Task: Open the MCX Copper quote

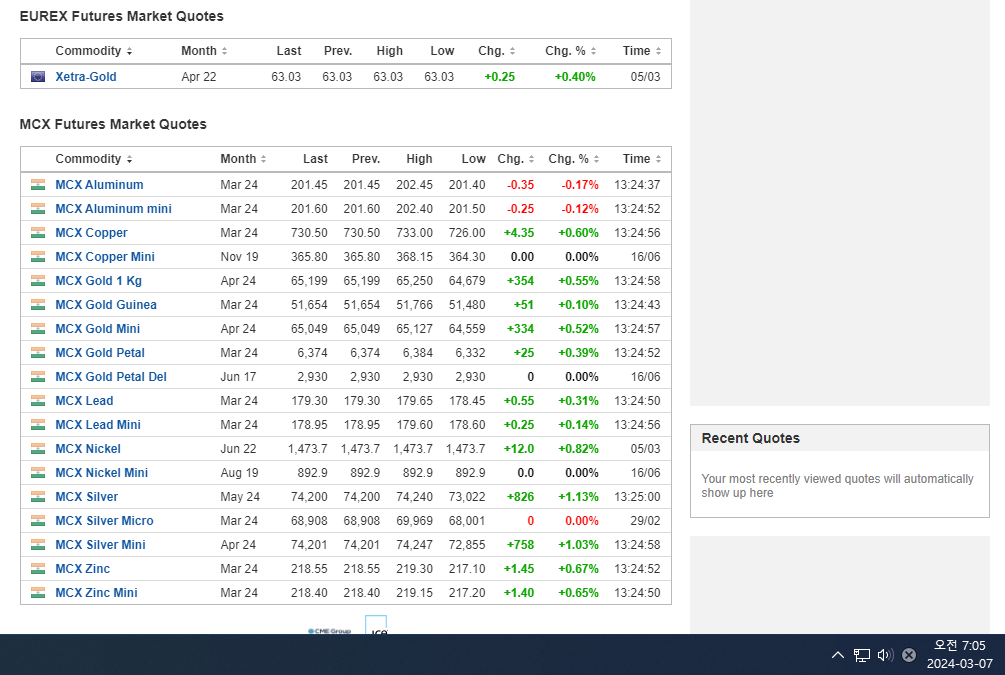Action: click(x=91, y=233)
